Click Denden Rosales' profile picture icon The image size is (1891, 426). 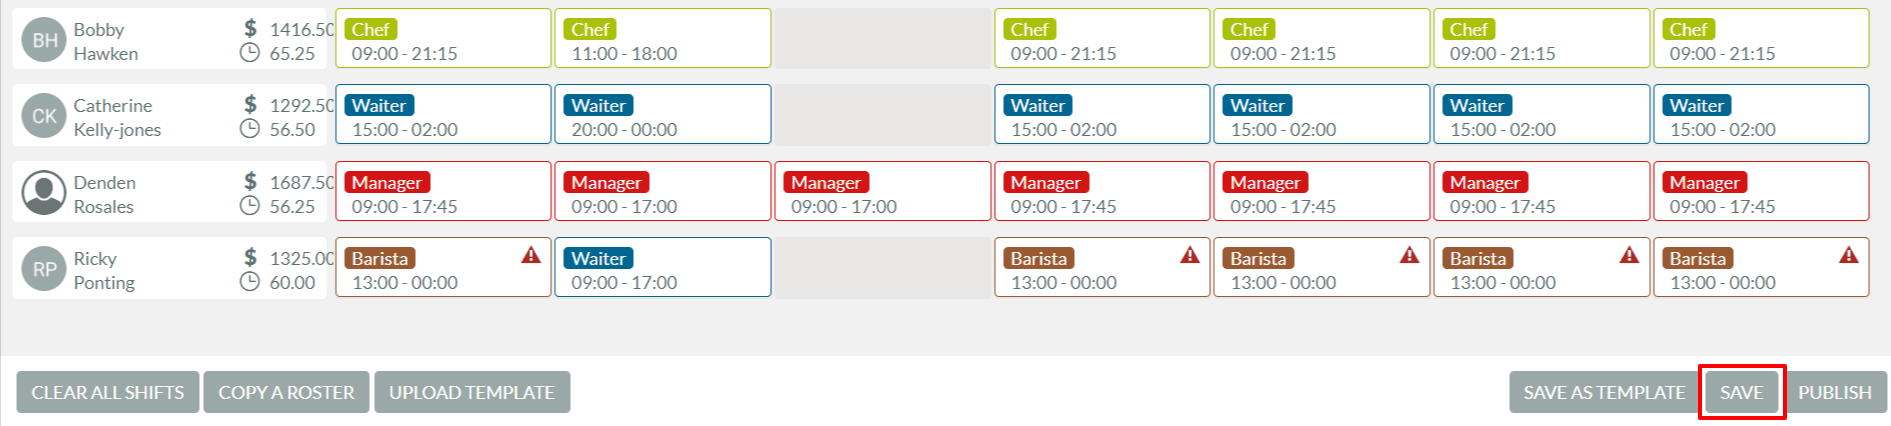[x=44, y=193]
